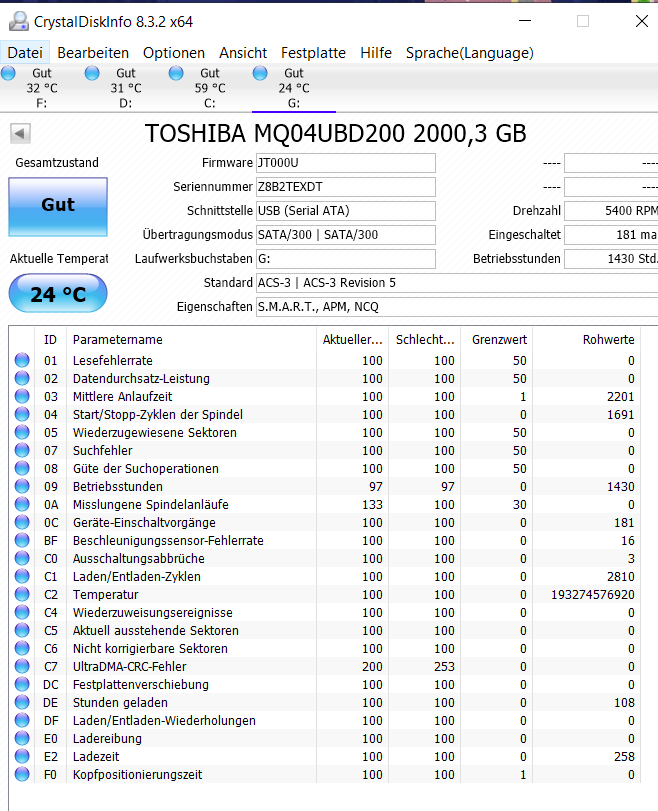Viewport: 658px width, 811px height.
Task: Click the Firmware field JT000U
Action: click(346, 163)
